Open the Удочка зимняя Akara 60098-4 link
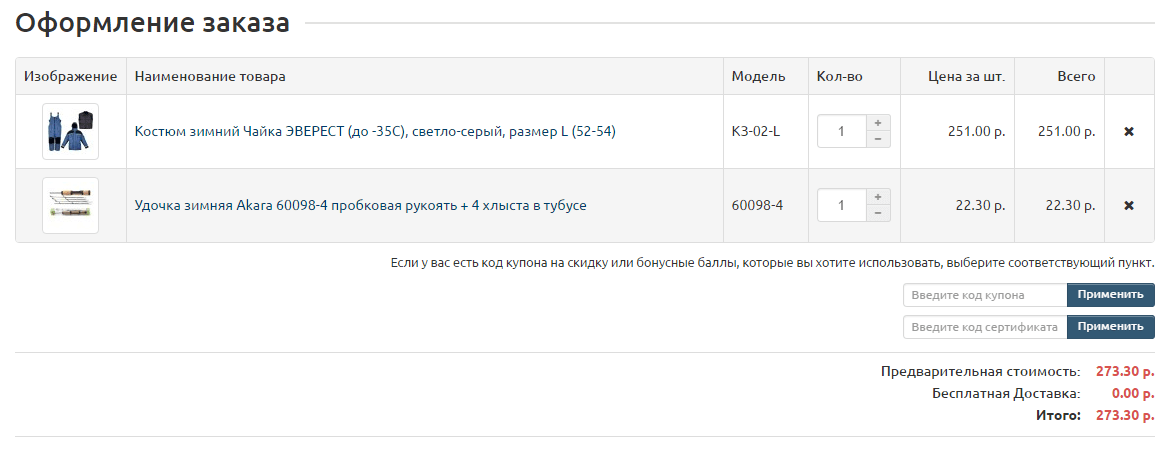This screenshot has height=454, width=1168. tap(360, 206)
